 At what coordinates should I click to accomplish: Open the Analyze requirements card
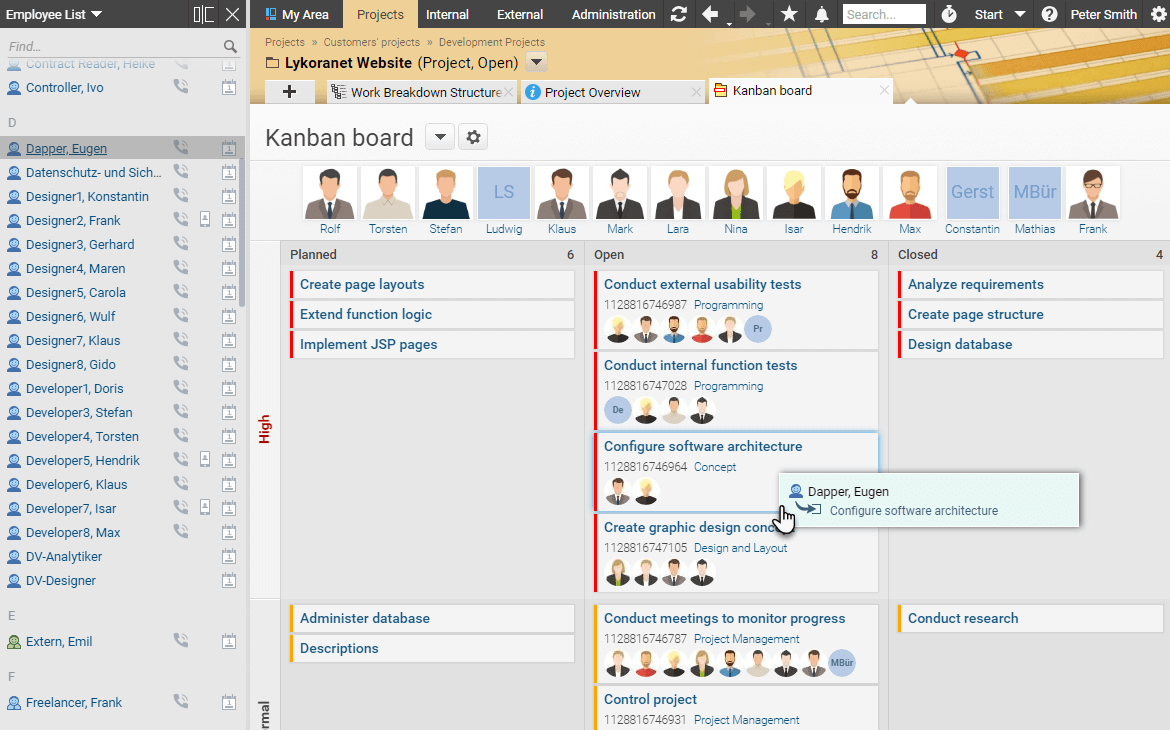pyautogui.click(x=1032, y=284)
